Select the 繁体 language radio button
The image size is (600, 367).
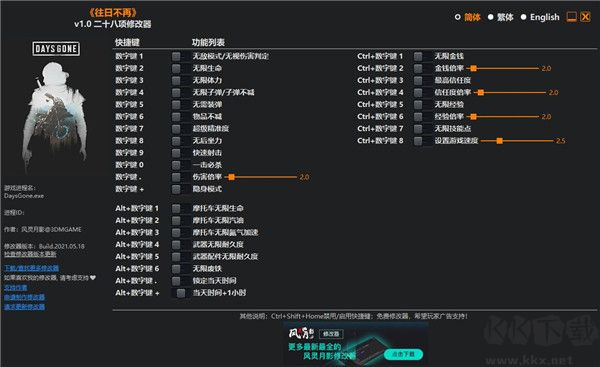(490, 17)
